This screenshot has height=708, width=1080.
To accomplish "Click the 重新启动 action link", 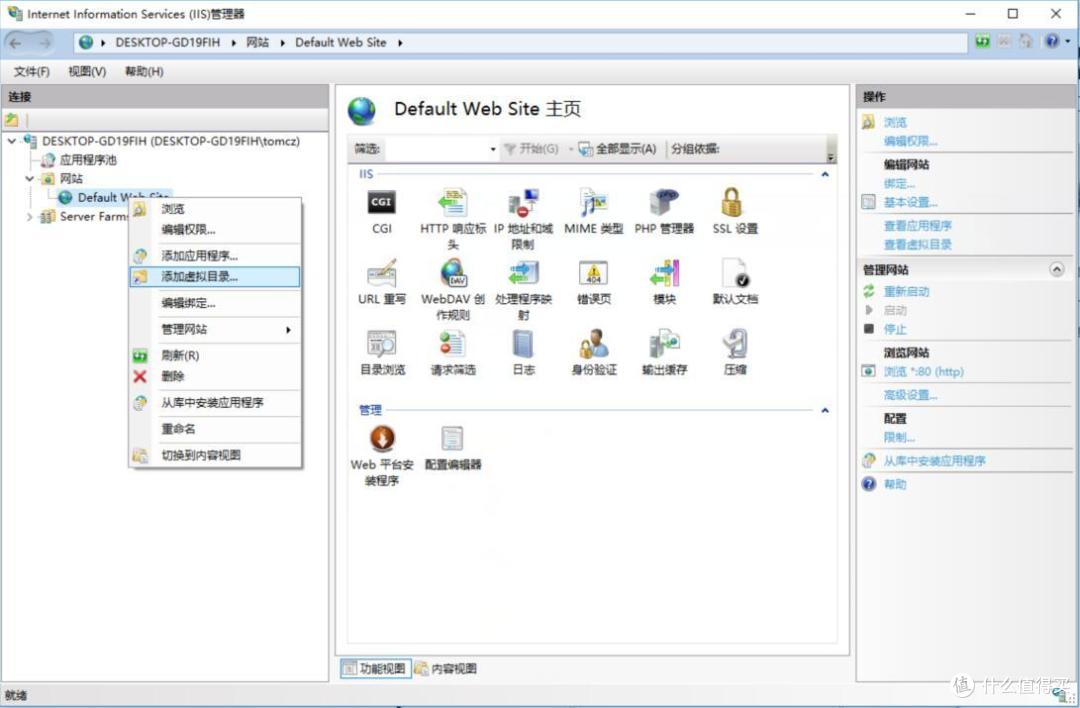I will coord(906,291).
